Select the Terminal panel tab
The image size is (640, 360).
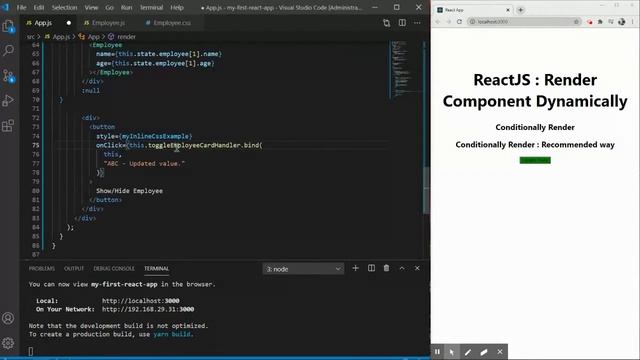click(156, 268)
